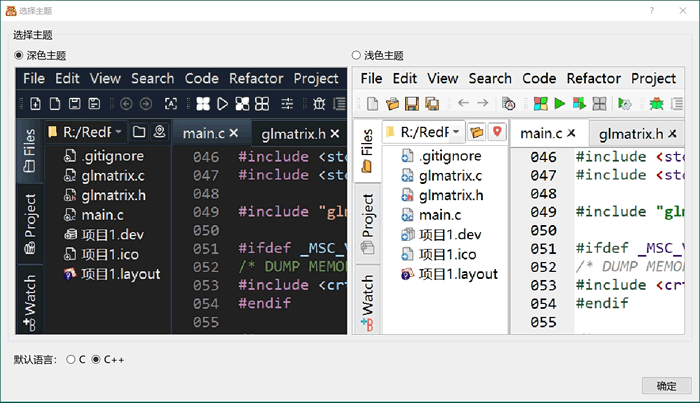Click the options sliders icon in dark preview
This screenshot has height=403, width=700.
[287, 104]
